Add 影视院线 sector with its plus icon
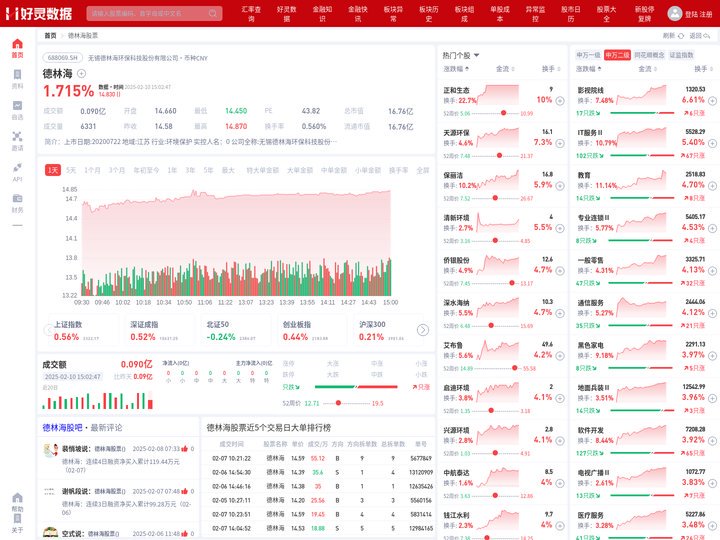This screenshot has height=540, width=720. tap(712, 101)
